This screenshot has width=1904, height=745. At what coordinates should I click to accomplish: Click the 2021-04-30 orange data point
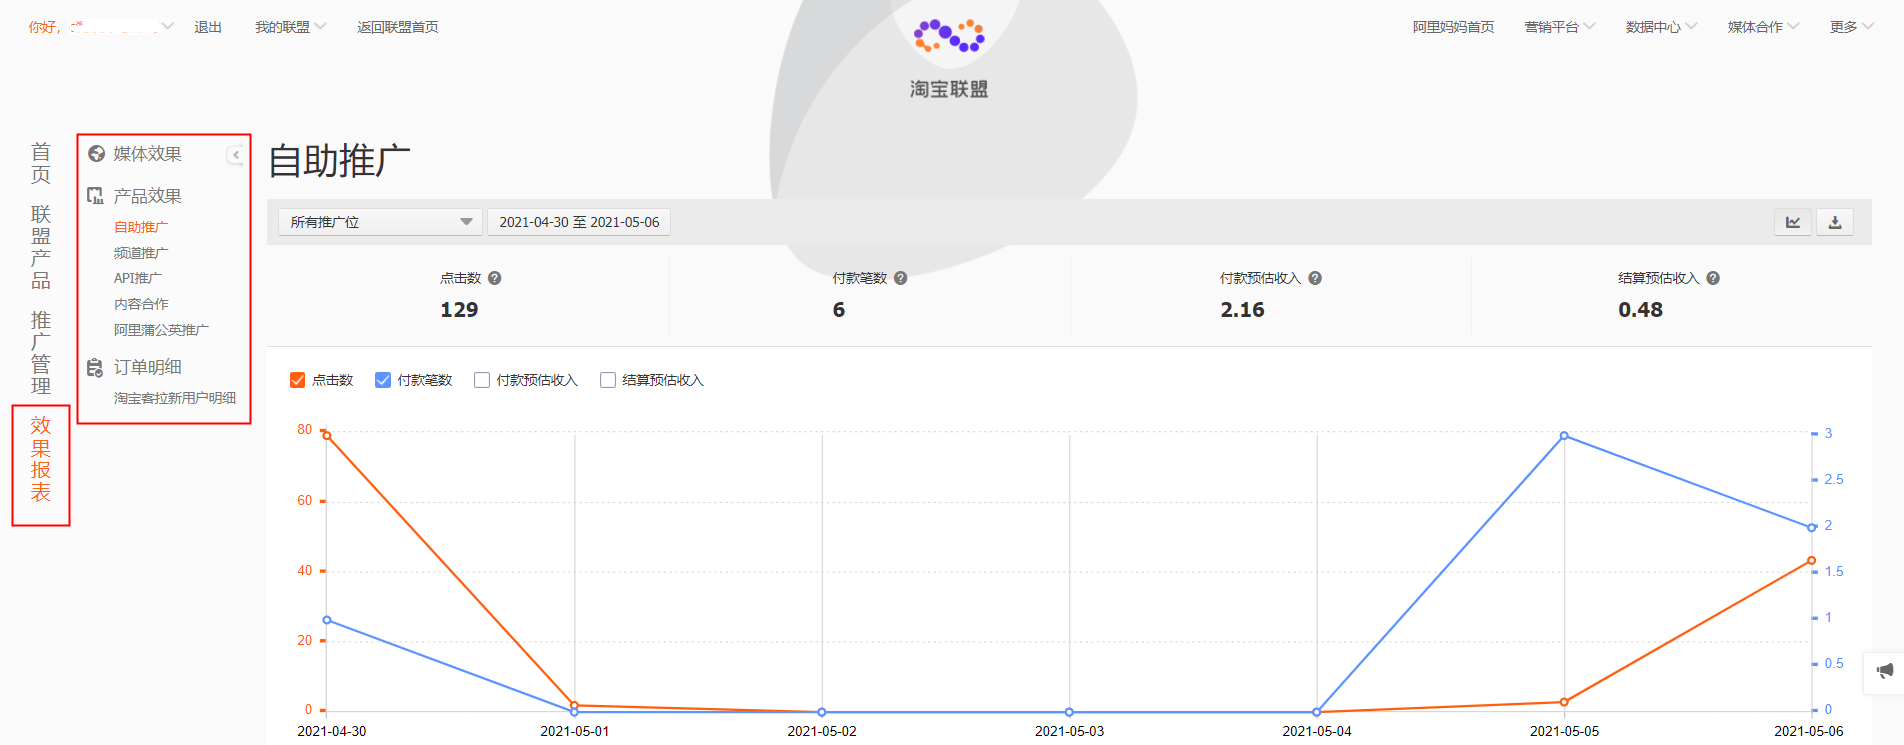327,435
